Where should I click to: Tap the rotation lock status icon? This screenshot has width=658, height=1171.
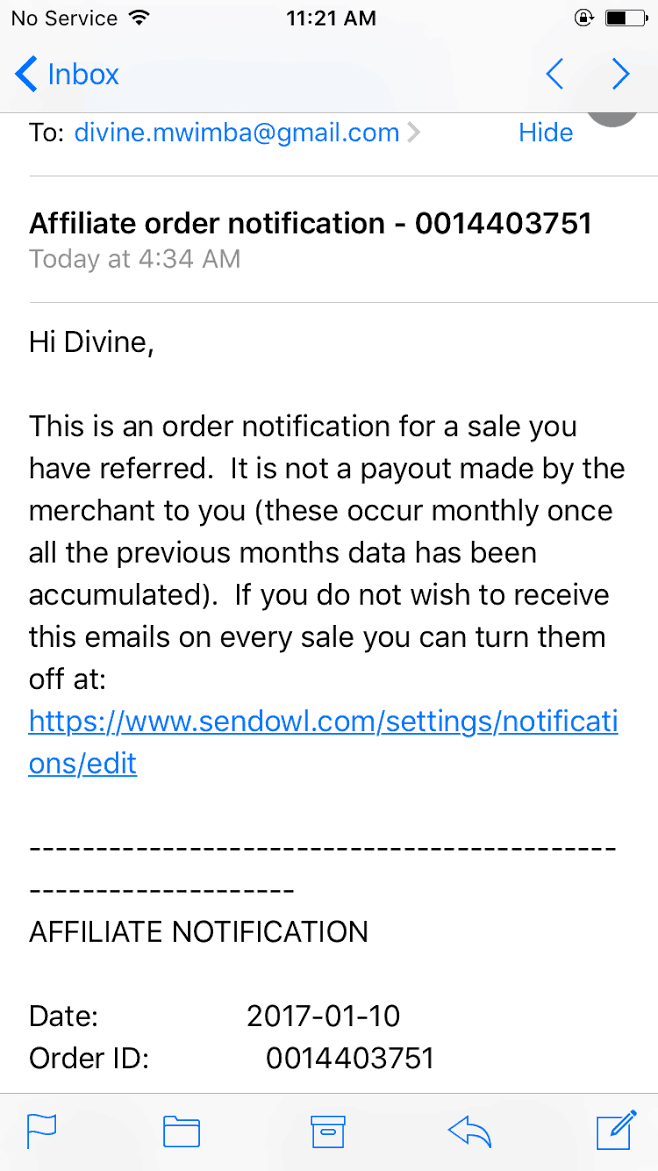[584, 18]
